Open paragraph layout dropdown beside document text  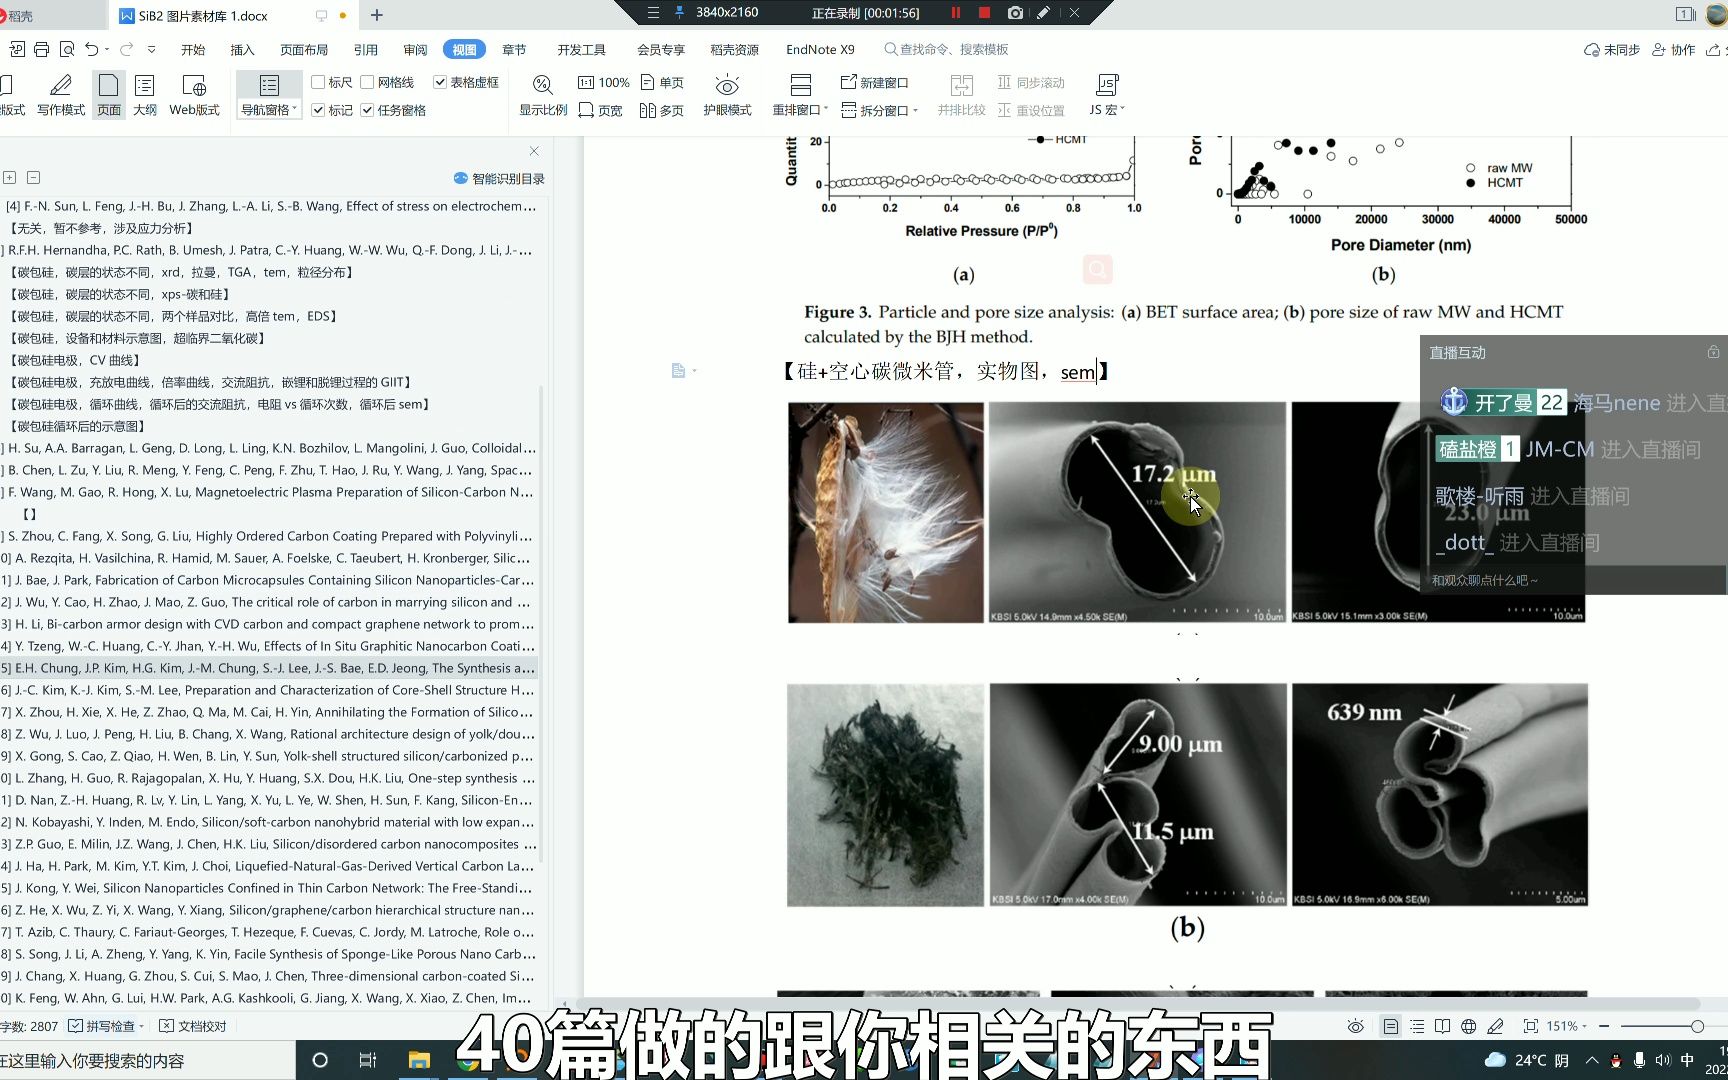[684, 371]
